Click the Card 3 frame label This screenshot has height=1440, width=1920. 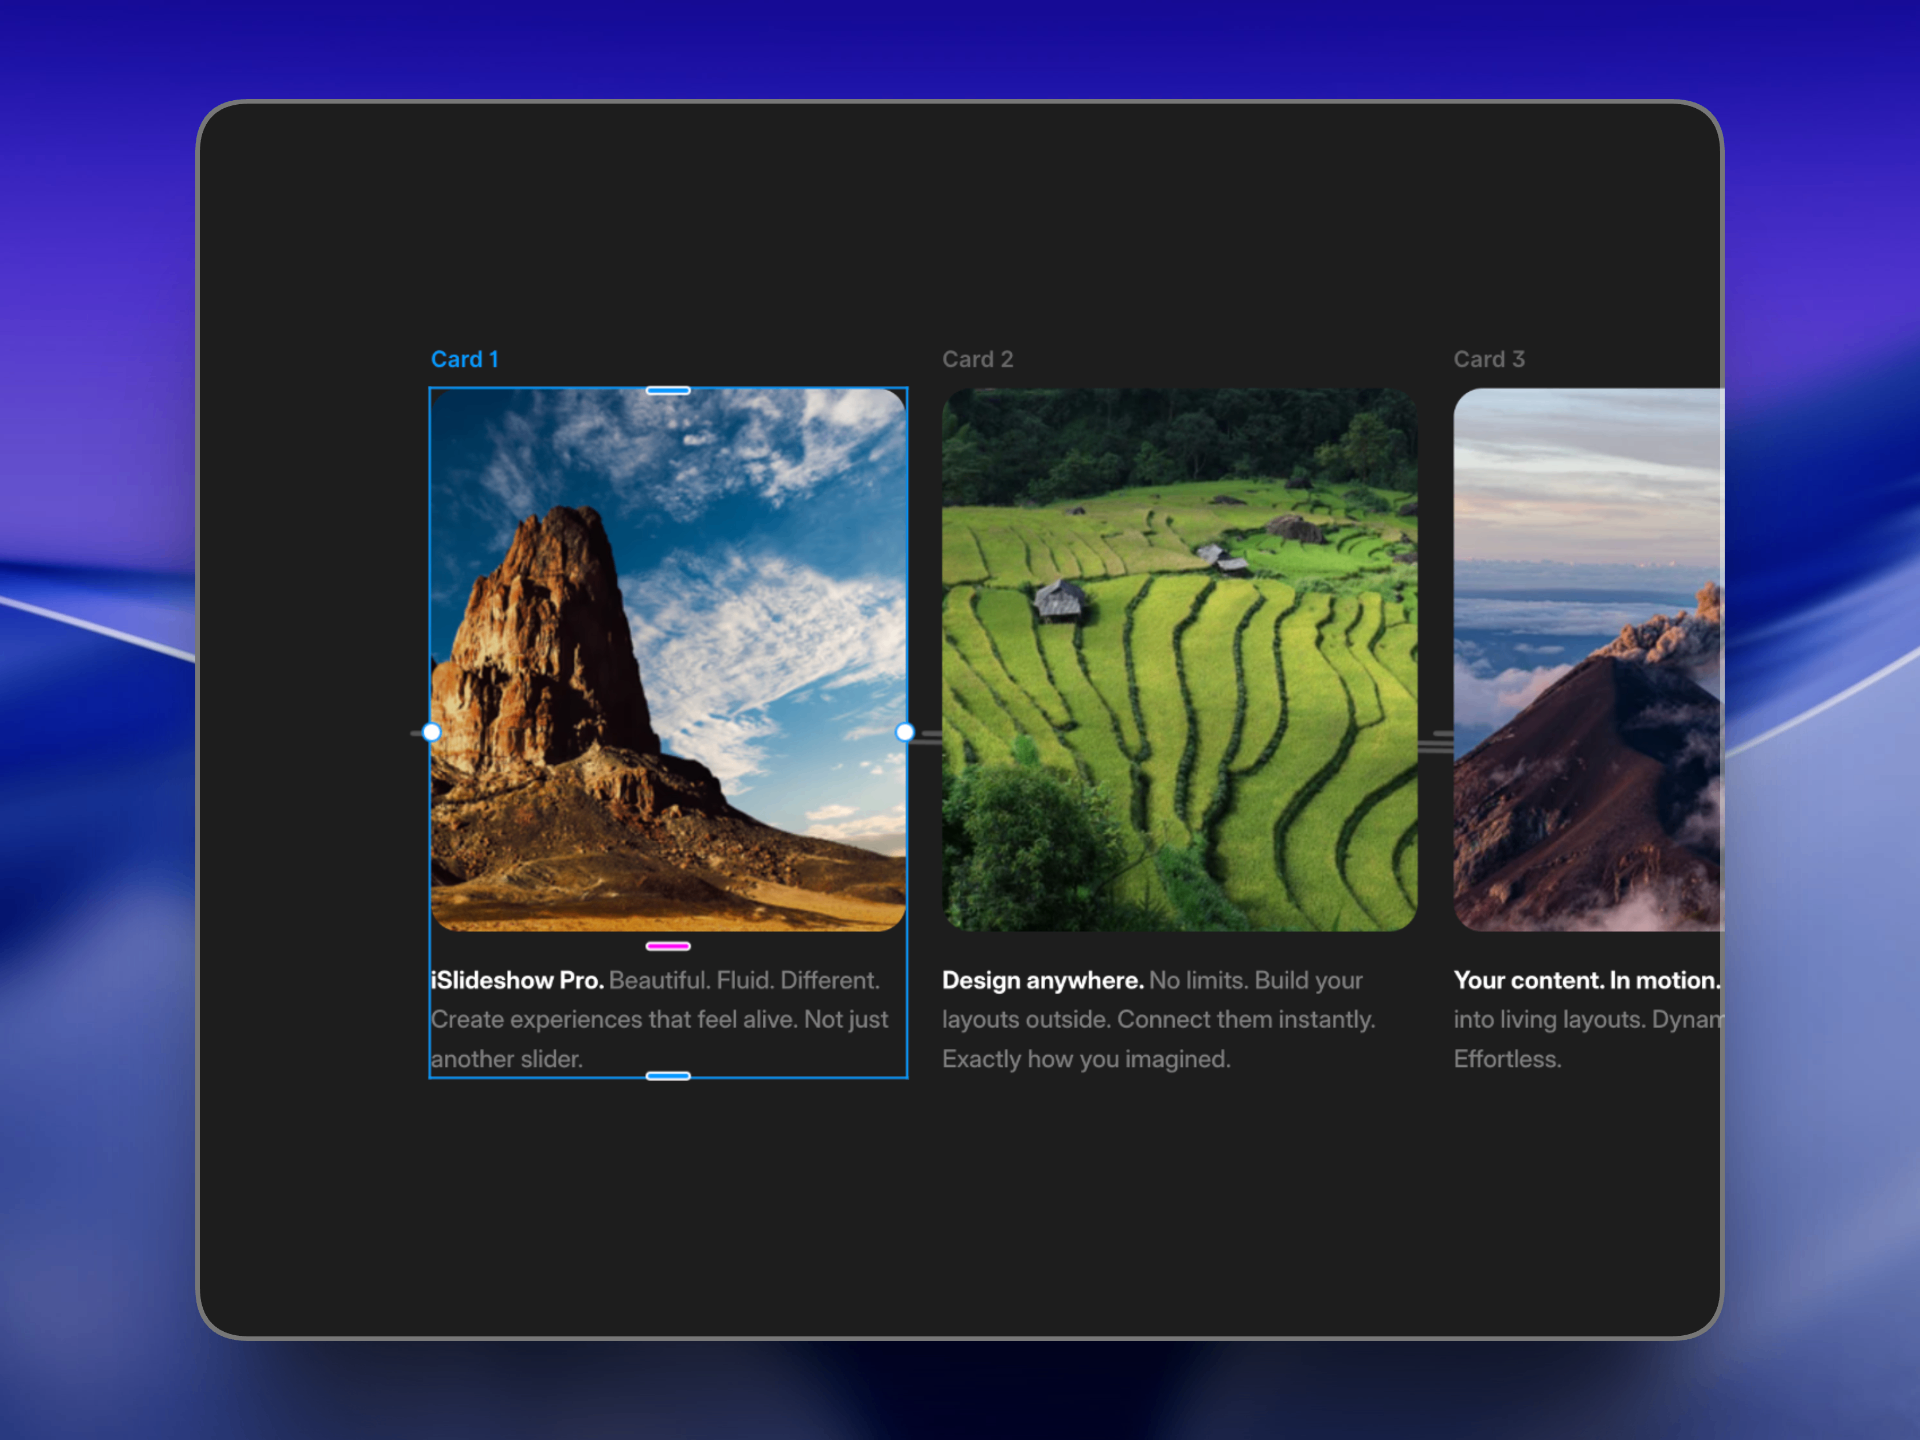click(x=1488, y=359)
